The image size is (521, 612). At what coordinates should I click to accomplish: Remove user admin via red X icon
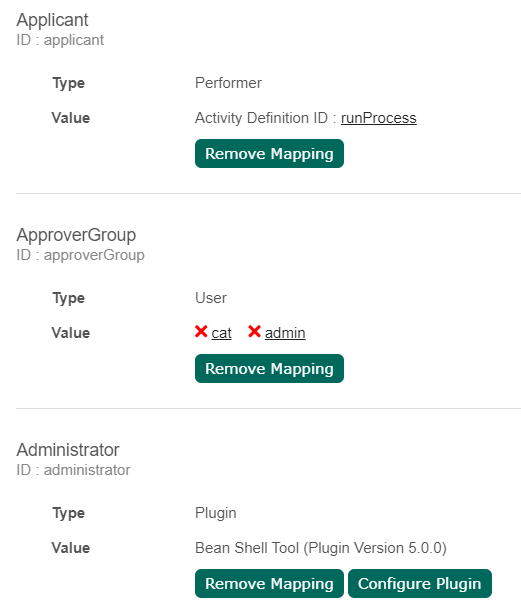(x=254, y=332)
